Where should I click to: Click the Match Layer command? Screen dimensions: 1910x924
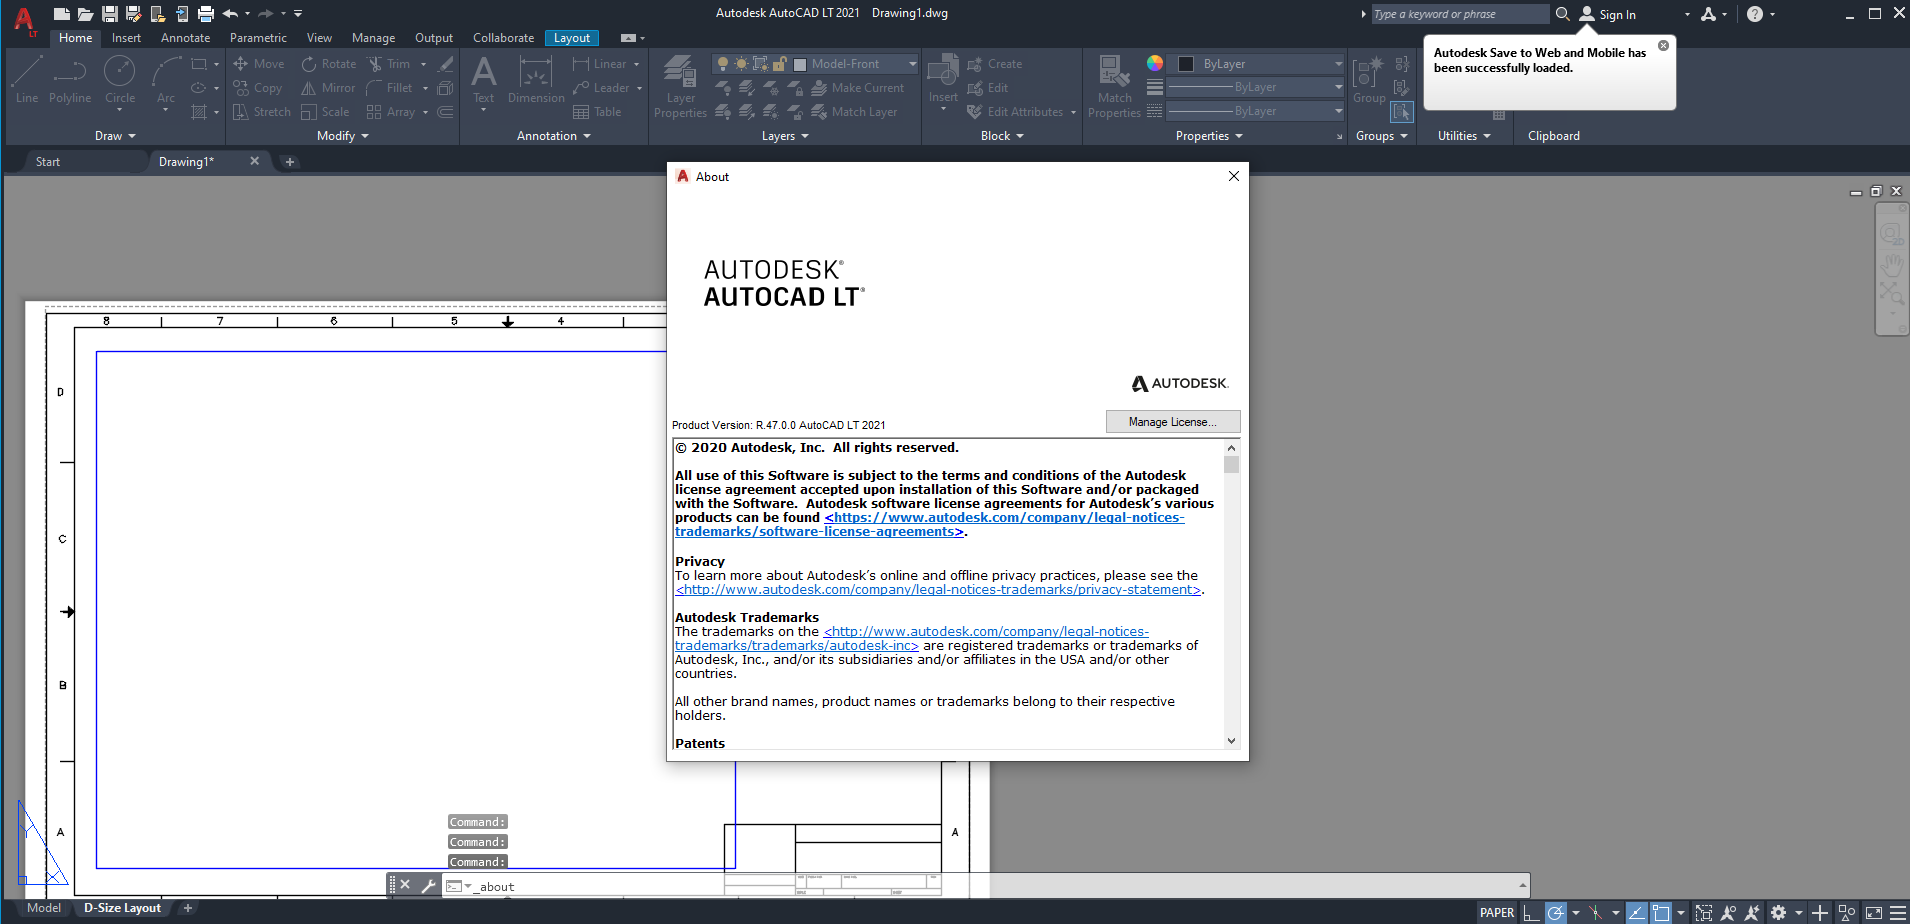point(854,112)
